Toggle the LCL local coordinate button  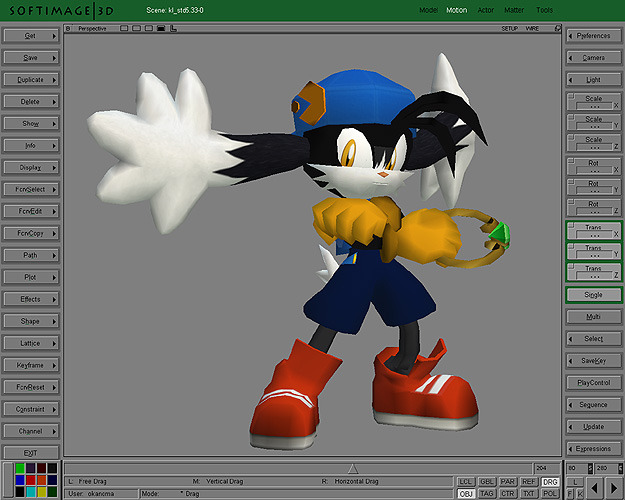click(466, 482)
